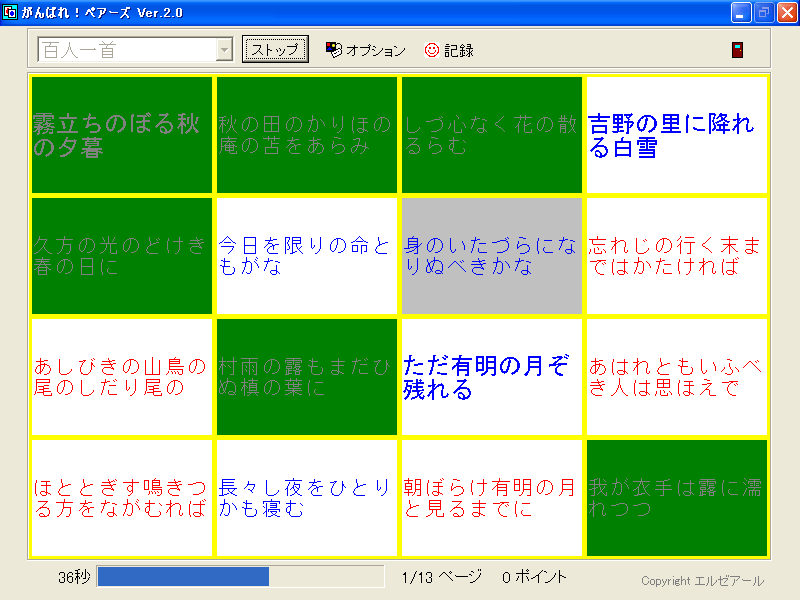Click the green card 霧立ちのぼる秋の夕暮

(x=122, y=136)
